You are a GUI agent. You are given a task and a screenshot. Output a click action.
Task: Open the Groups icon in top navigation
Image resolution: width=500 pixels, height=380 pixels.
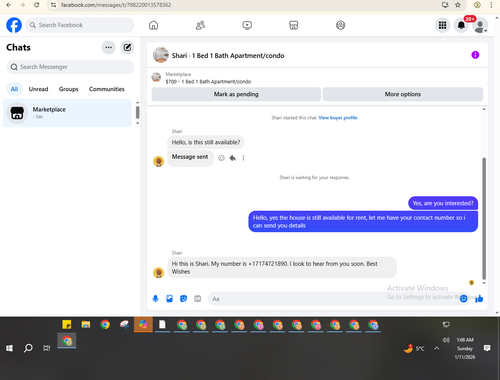(x=340, y=25)
